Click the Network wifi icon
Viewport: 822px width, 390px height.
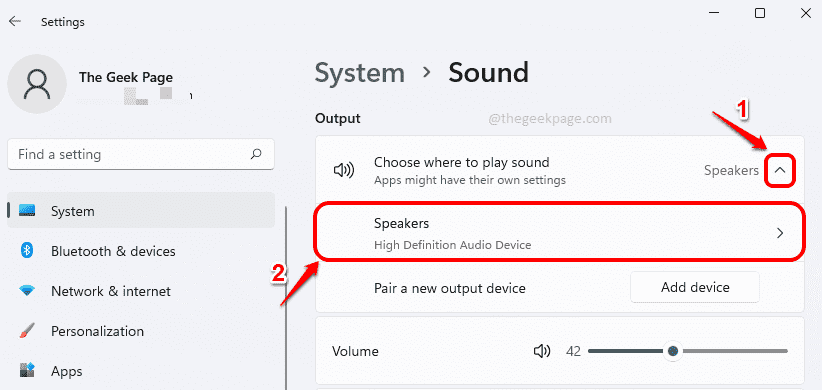click(x=27, y=291)
